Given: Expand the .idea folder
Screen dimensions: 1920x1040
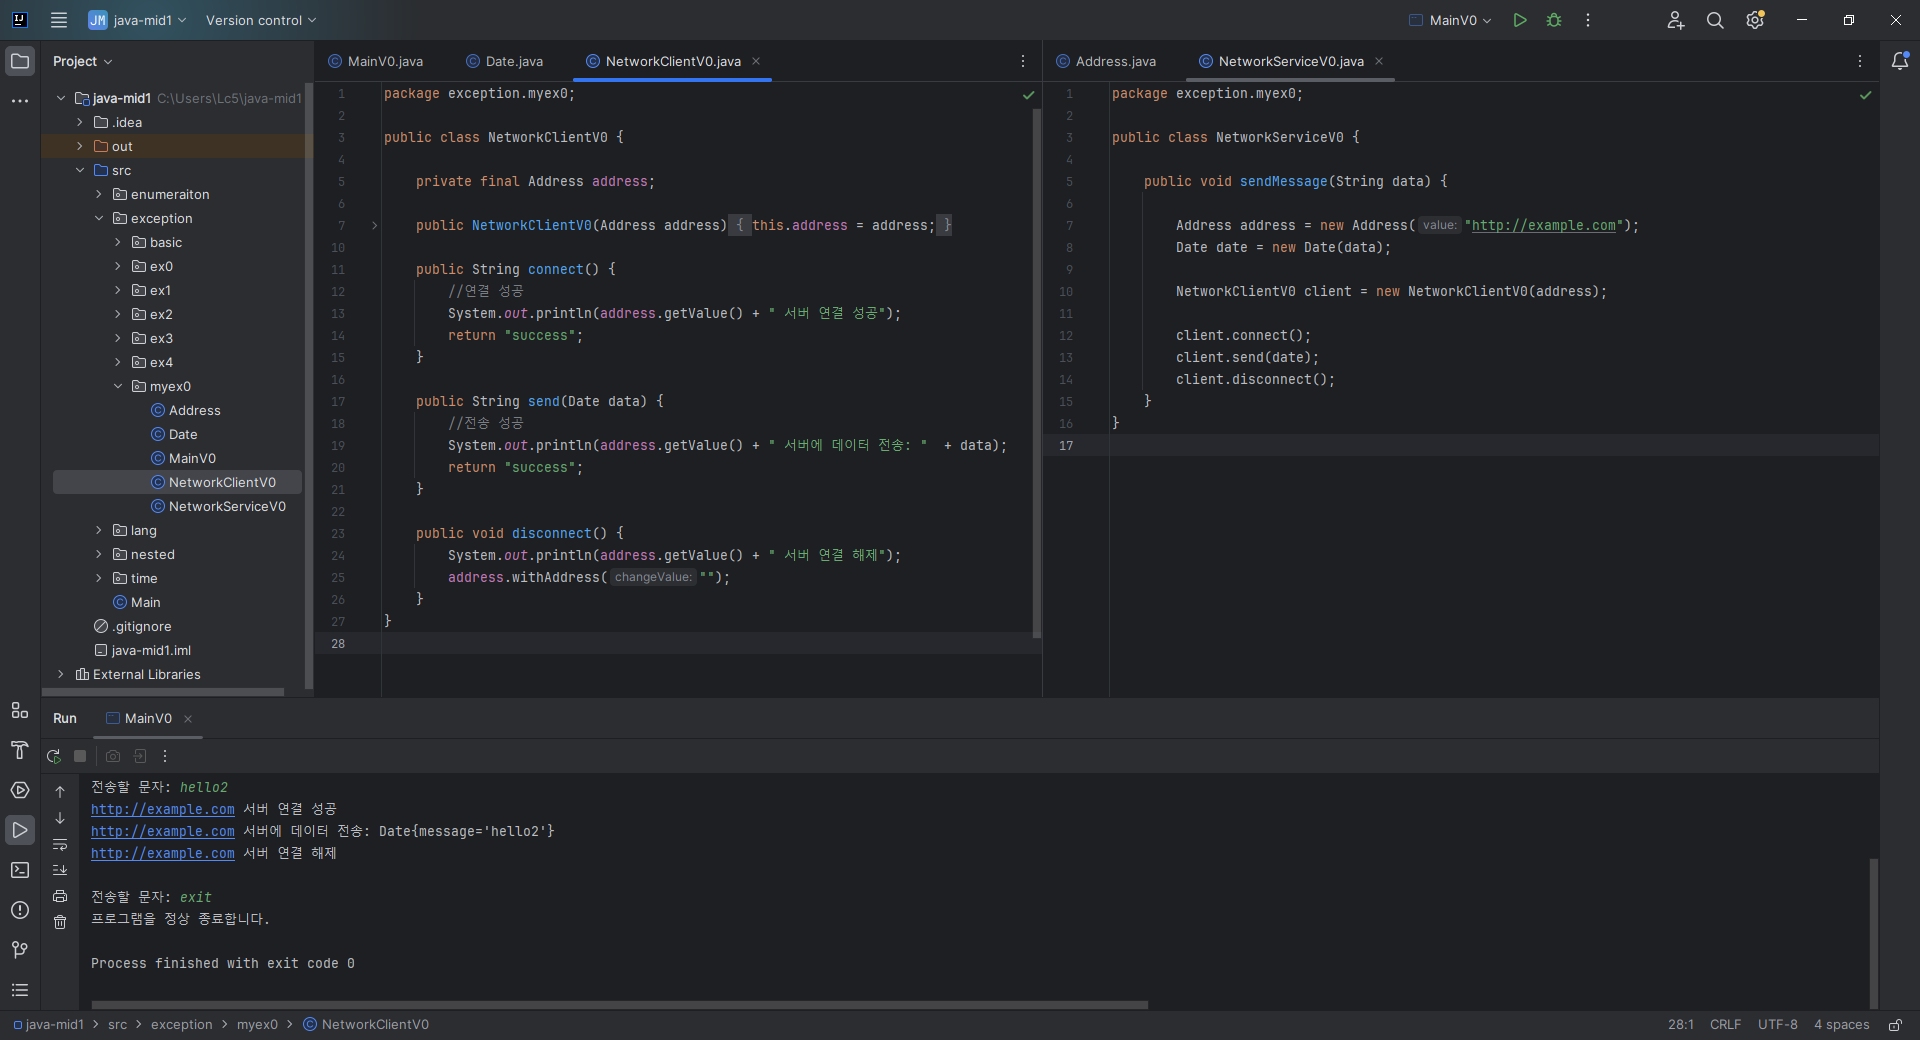Looking at the screenshot, I should tap(80, 122).
